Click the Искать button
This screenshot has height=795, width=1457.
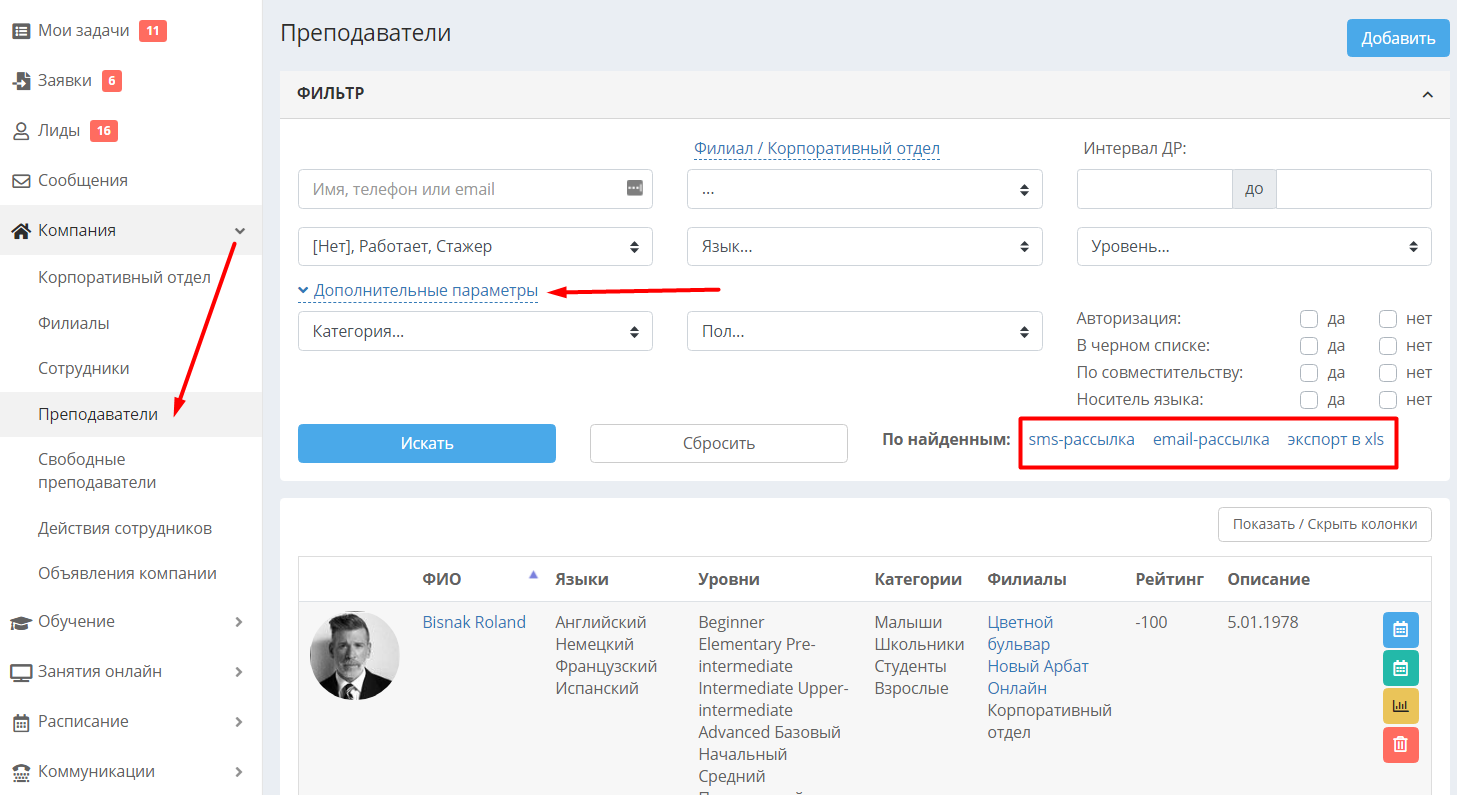[x=427, y=443]
